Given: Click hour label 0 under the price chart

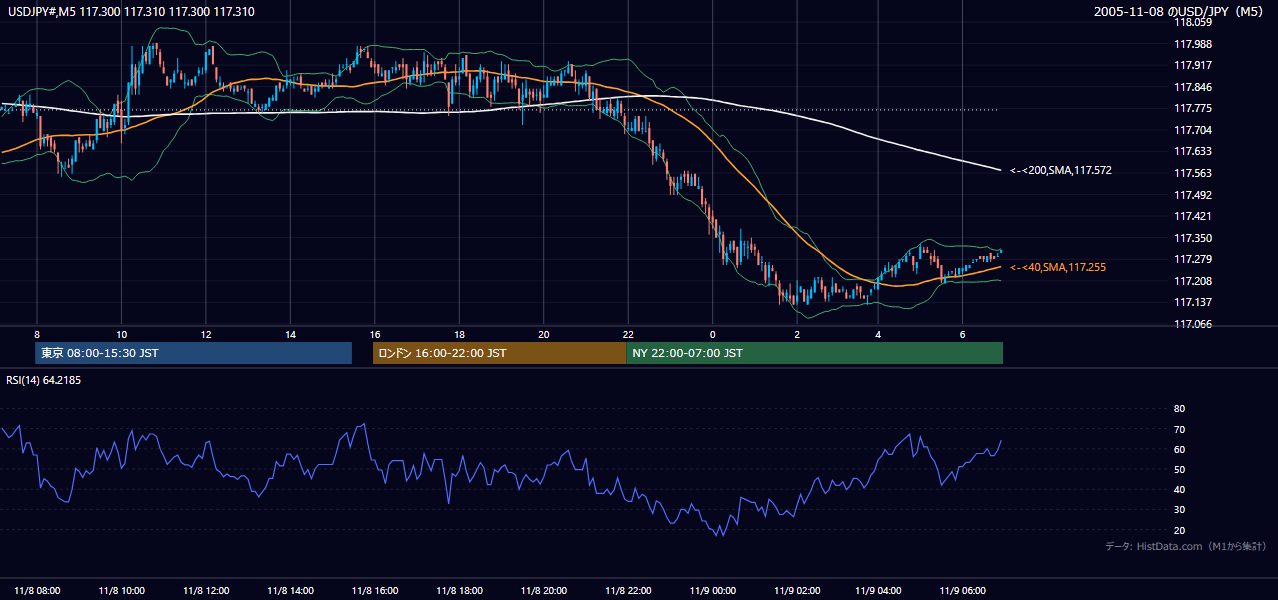Looking at the screenshot, I should point(712,334).
